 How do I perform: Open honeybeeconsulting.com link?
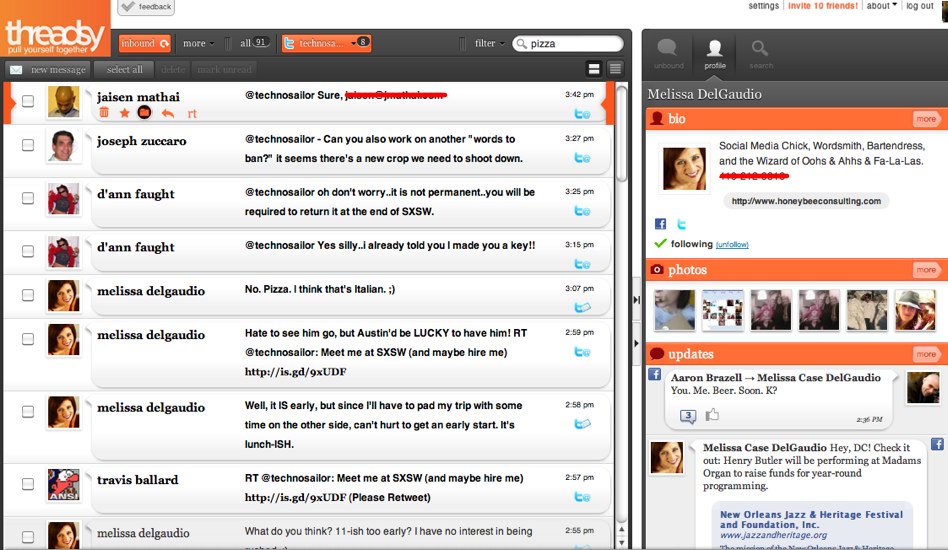click(806, 201)
